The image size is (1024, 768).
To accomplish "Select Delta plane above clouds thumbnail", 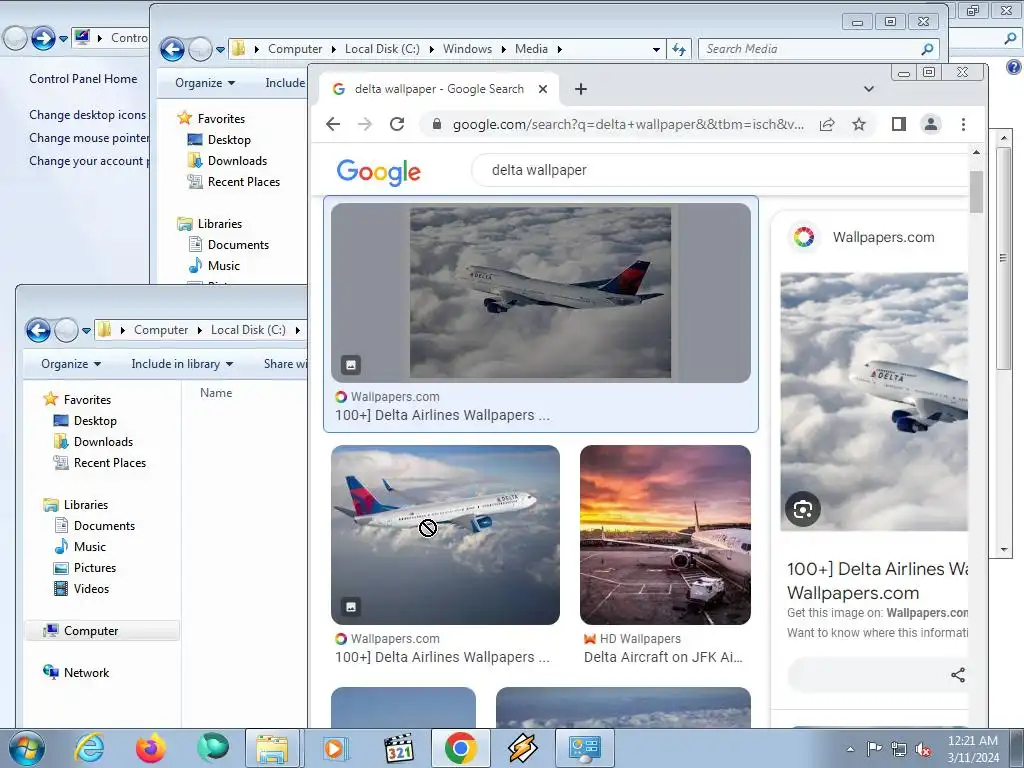I will [x=445, y=535].
